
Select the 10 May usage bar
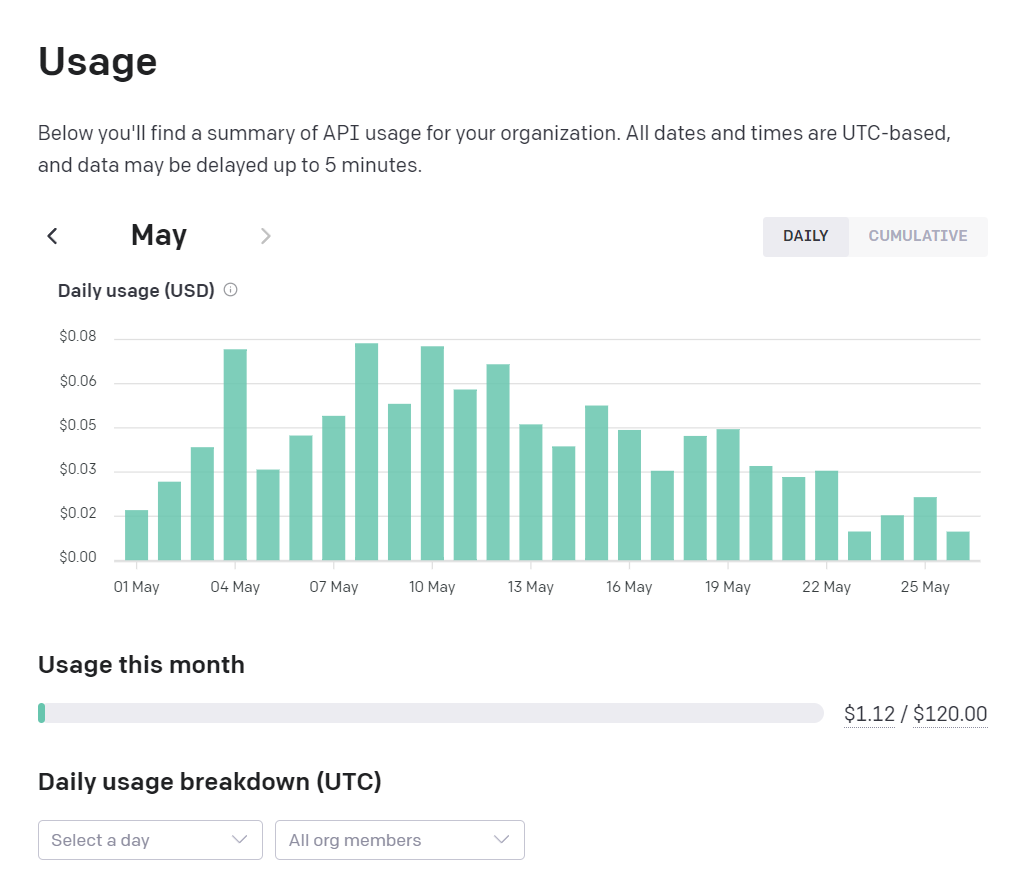coord(432,453)
